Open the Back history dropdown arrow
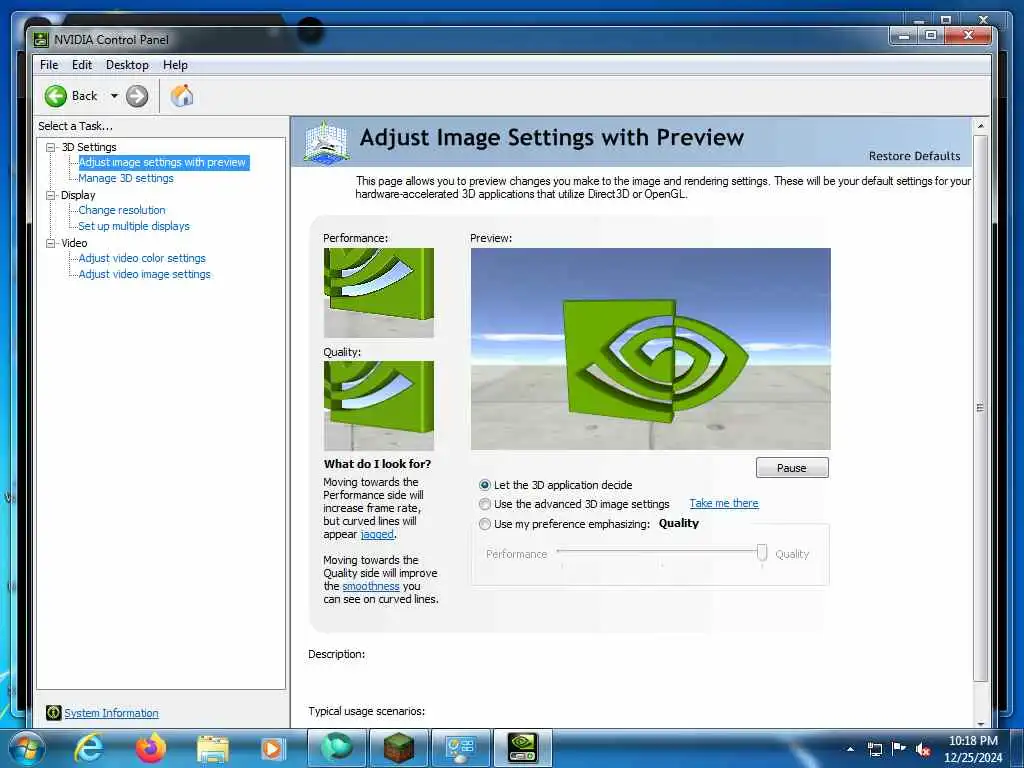The width and height of the screenshot is (1024, 768). click(114, 96)
